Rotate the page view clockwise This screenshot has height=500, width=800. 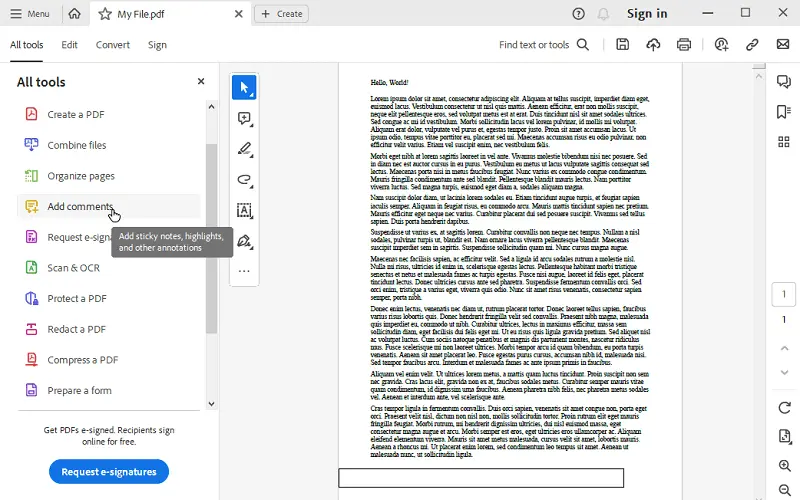(x=784, y=407)
